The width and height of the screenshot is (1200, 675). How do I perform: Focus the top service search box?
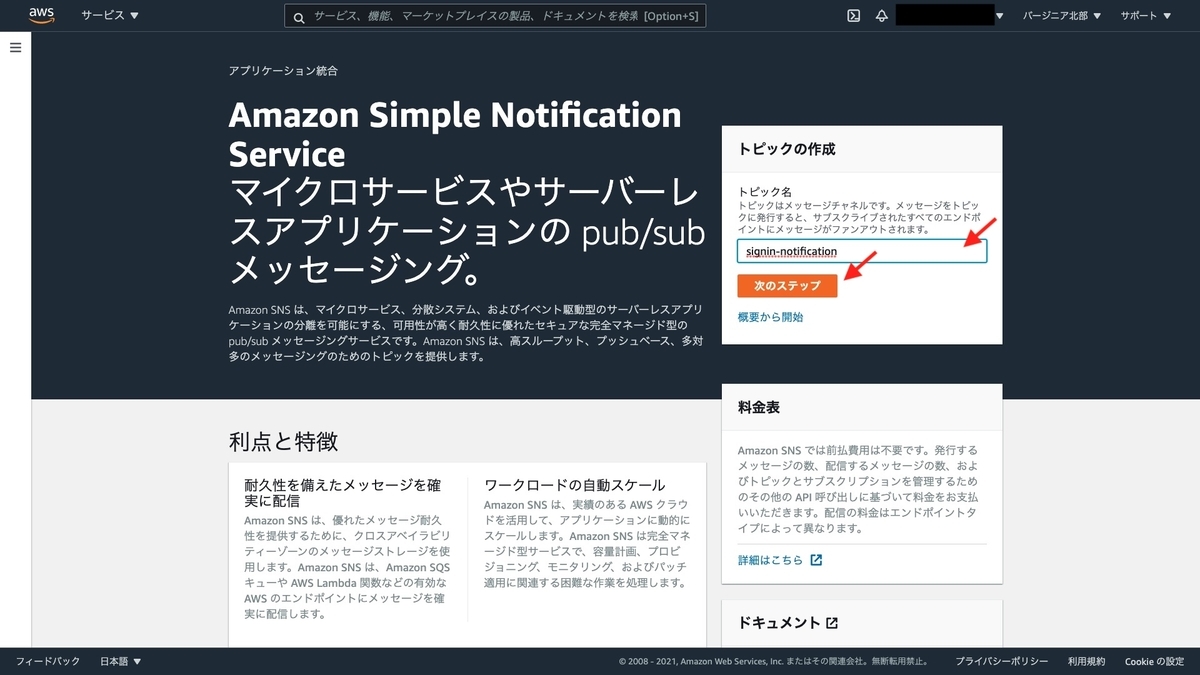(495, 16)
